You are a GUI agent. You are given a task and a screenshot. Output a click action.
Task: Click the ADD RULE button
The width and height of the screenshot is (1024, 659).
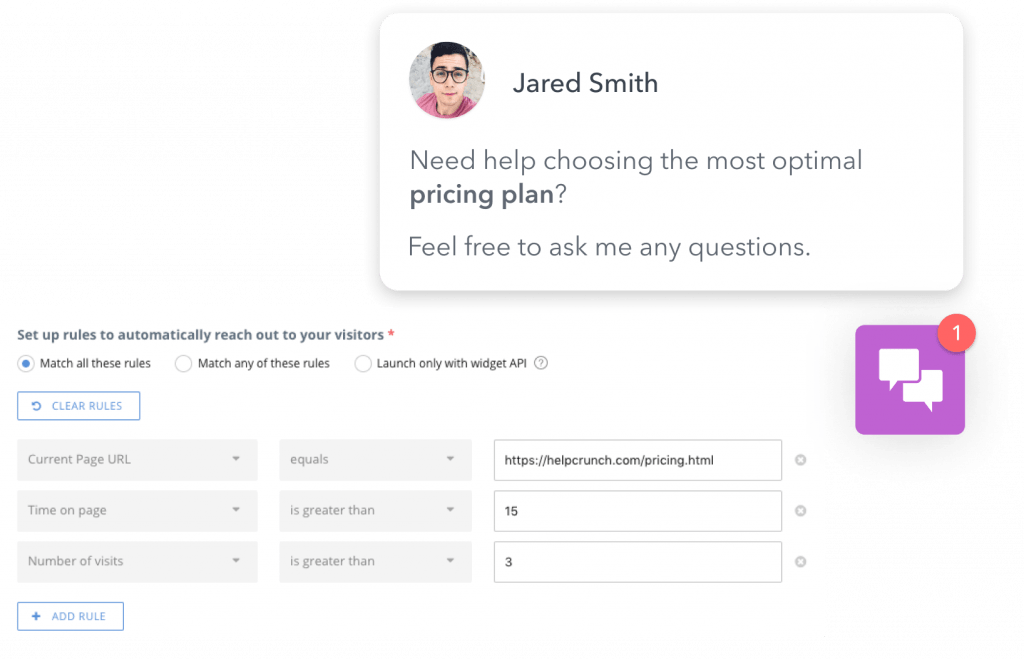[x=71, y=616]
